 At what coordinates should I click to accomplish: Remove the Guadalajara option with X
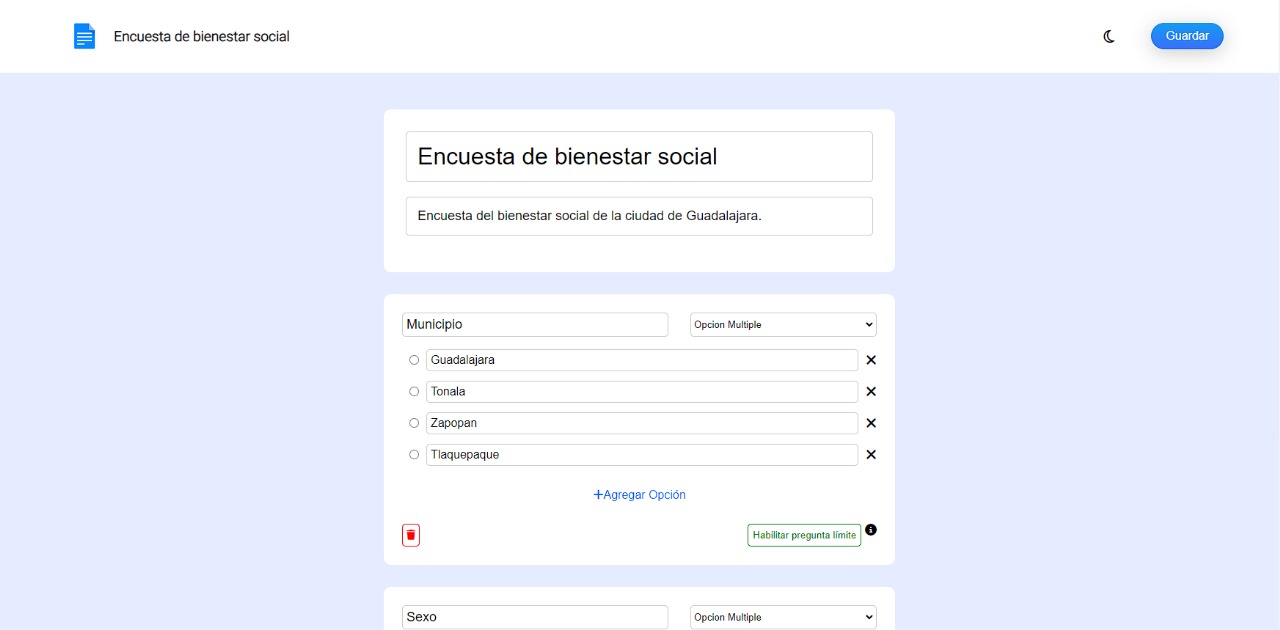point(870,360)
